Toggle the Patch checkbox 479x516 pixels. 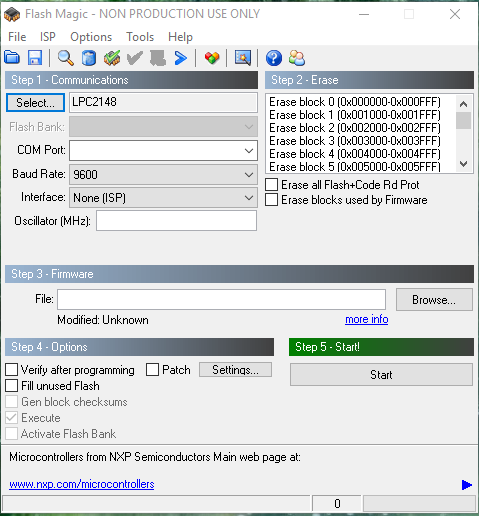(152, 369)
